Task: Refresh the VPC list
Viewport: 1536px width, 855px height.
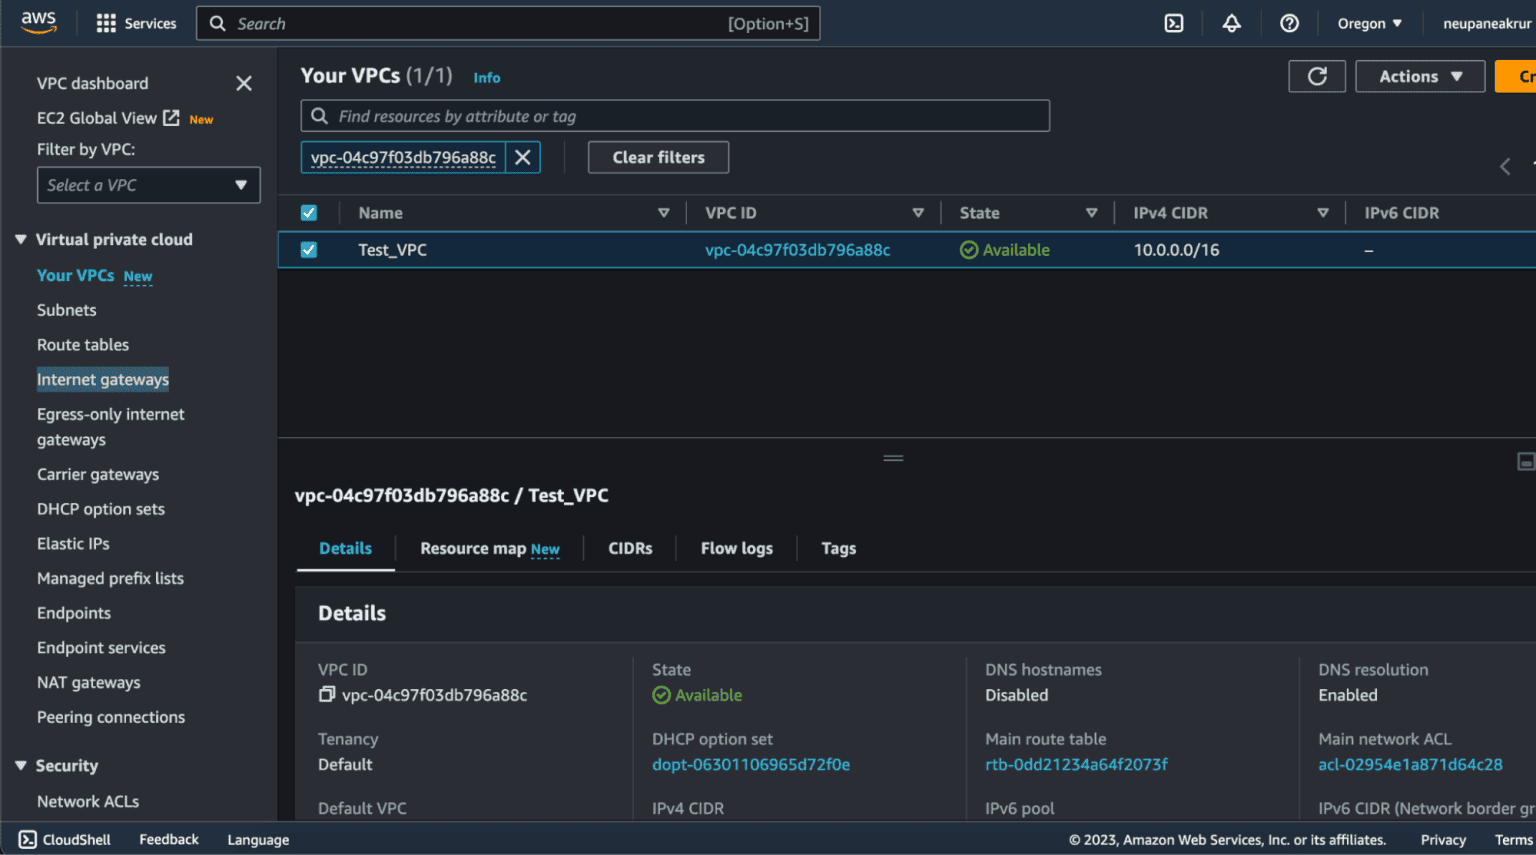Action: (1317, 76)
